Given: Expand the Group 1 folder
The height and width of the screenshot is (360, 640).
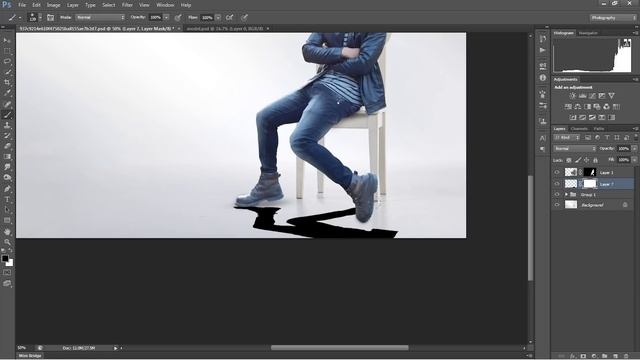Looking at the screenshot, I should [567, 195].
